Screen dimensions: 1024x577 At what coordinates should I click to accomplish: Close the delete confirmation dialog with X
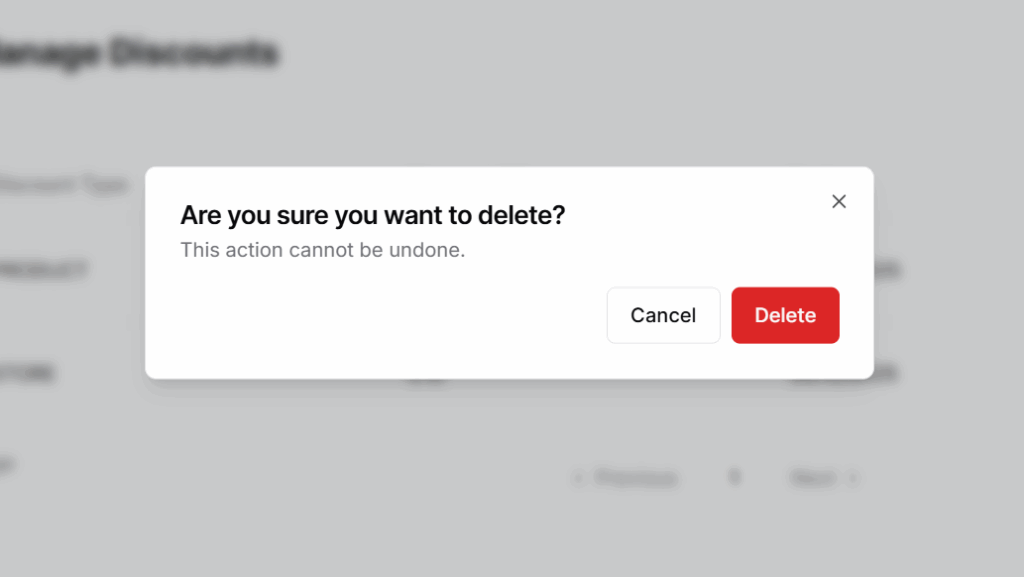[x=839, y=201]
